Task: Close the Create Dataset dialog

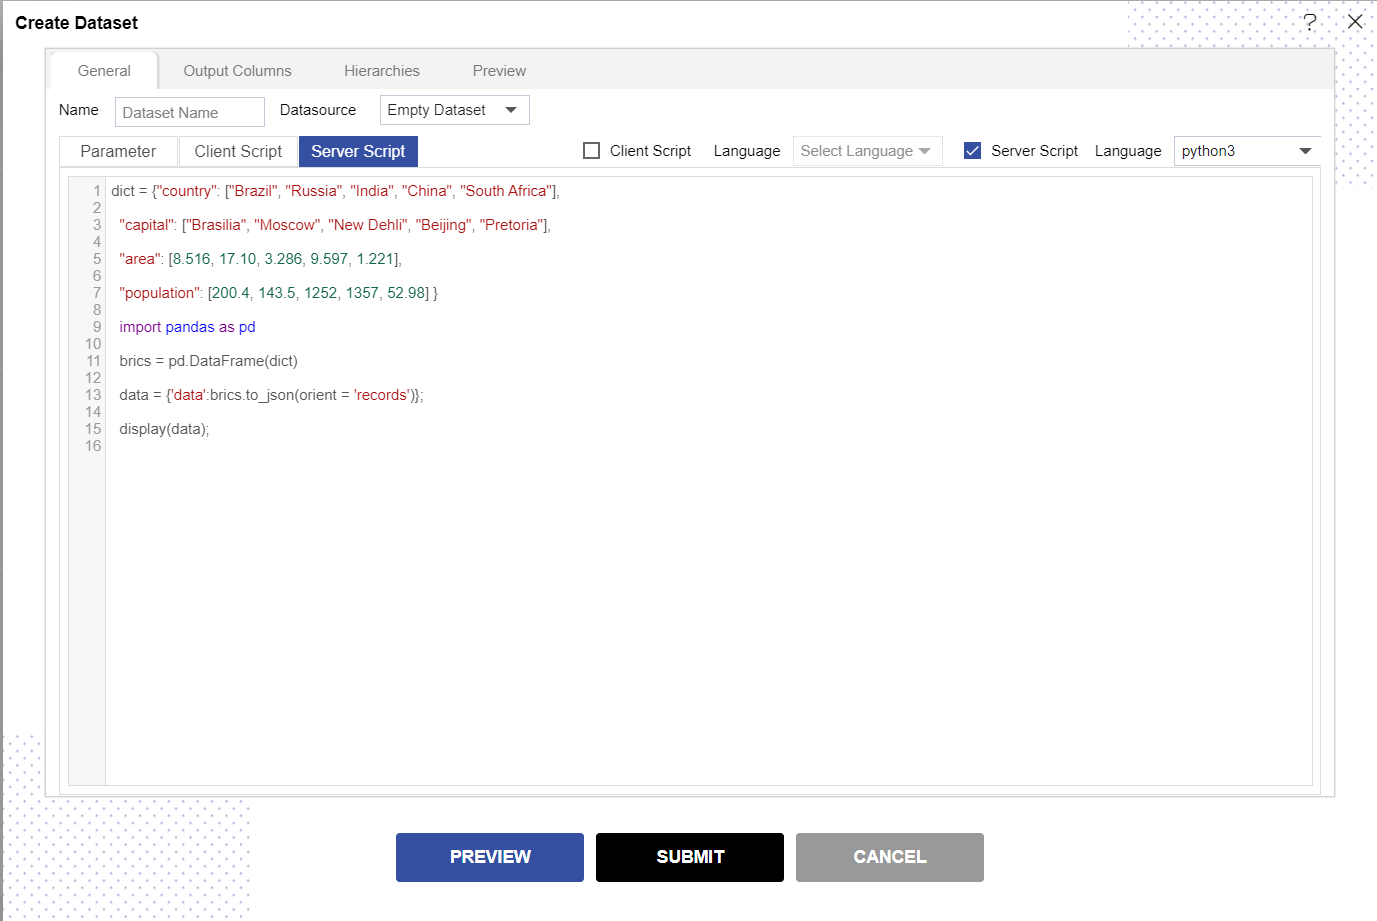Action: [x=1355, y=21]
